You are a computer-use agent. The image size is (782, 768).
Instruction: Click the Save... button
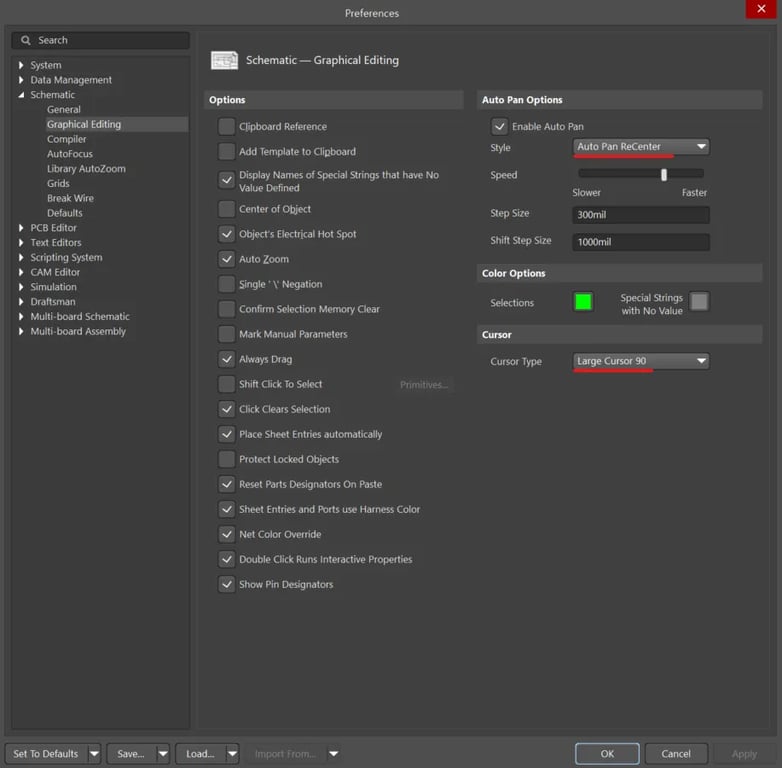pos(131,754)
